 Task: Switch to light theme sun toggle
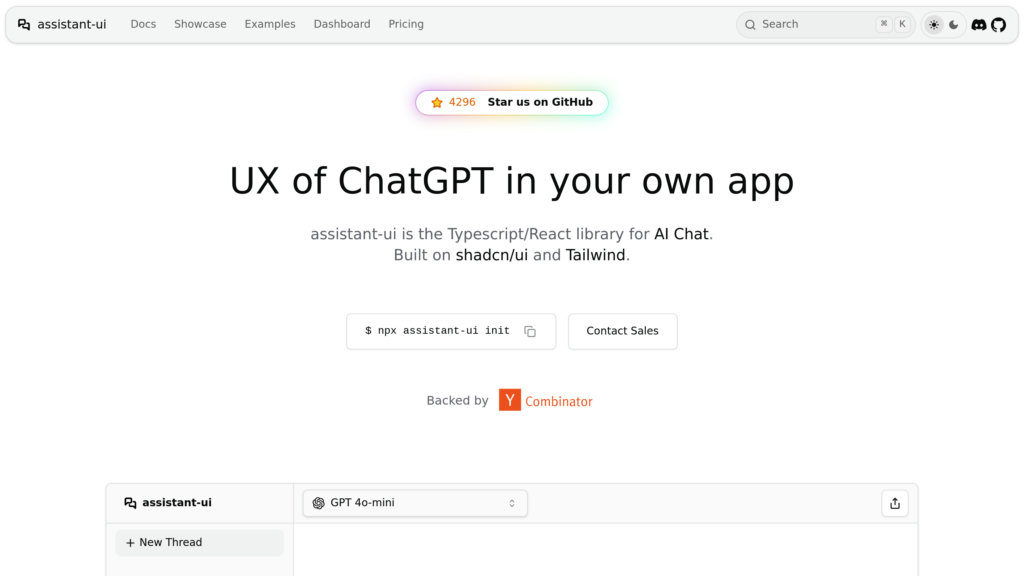[x=934, y=25]
